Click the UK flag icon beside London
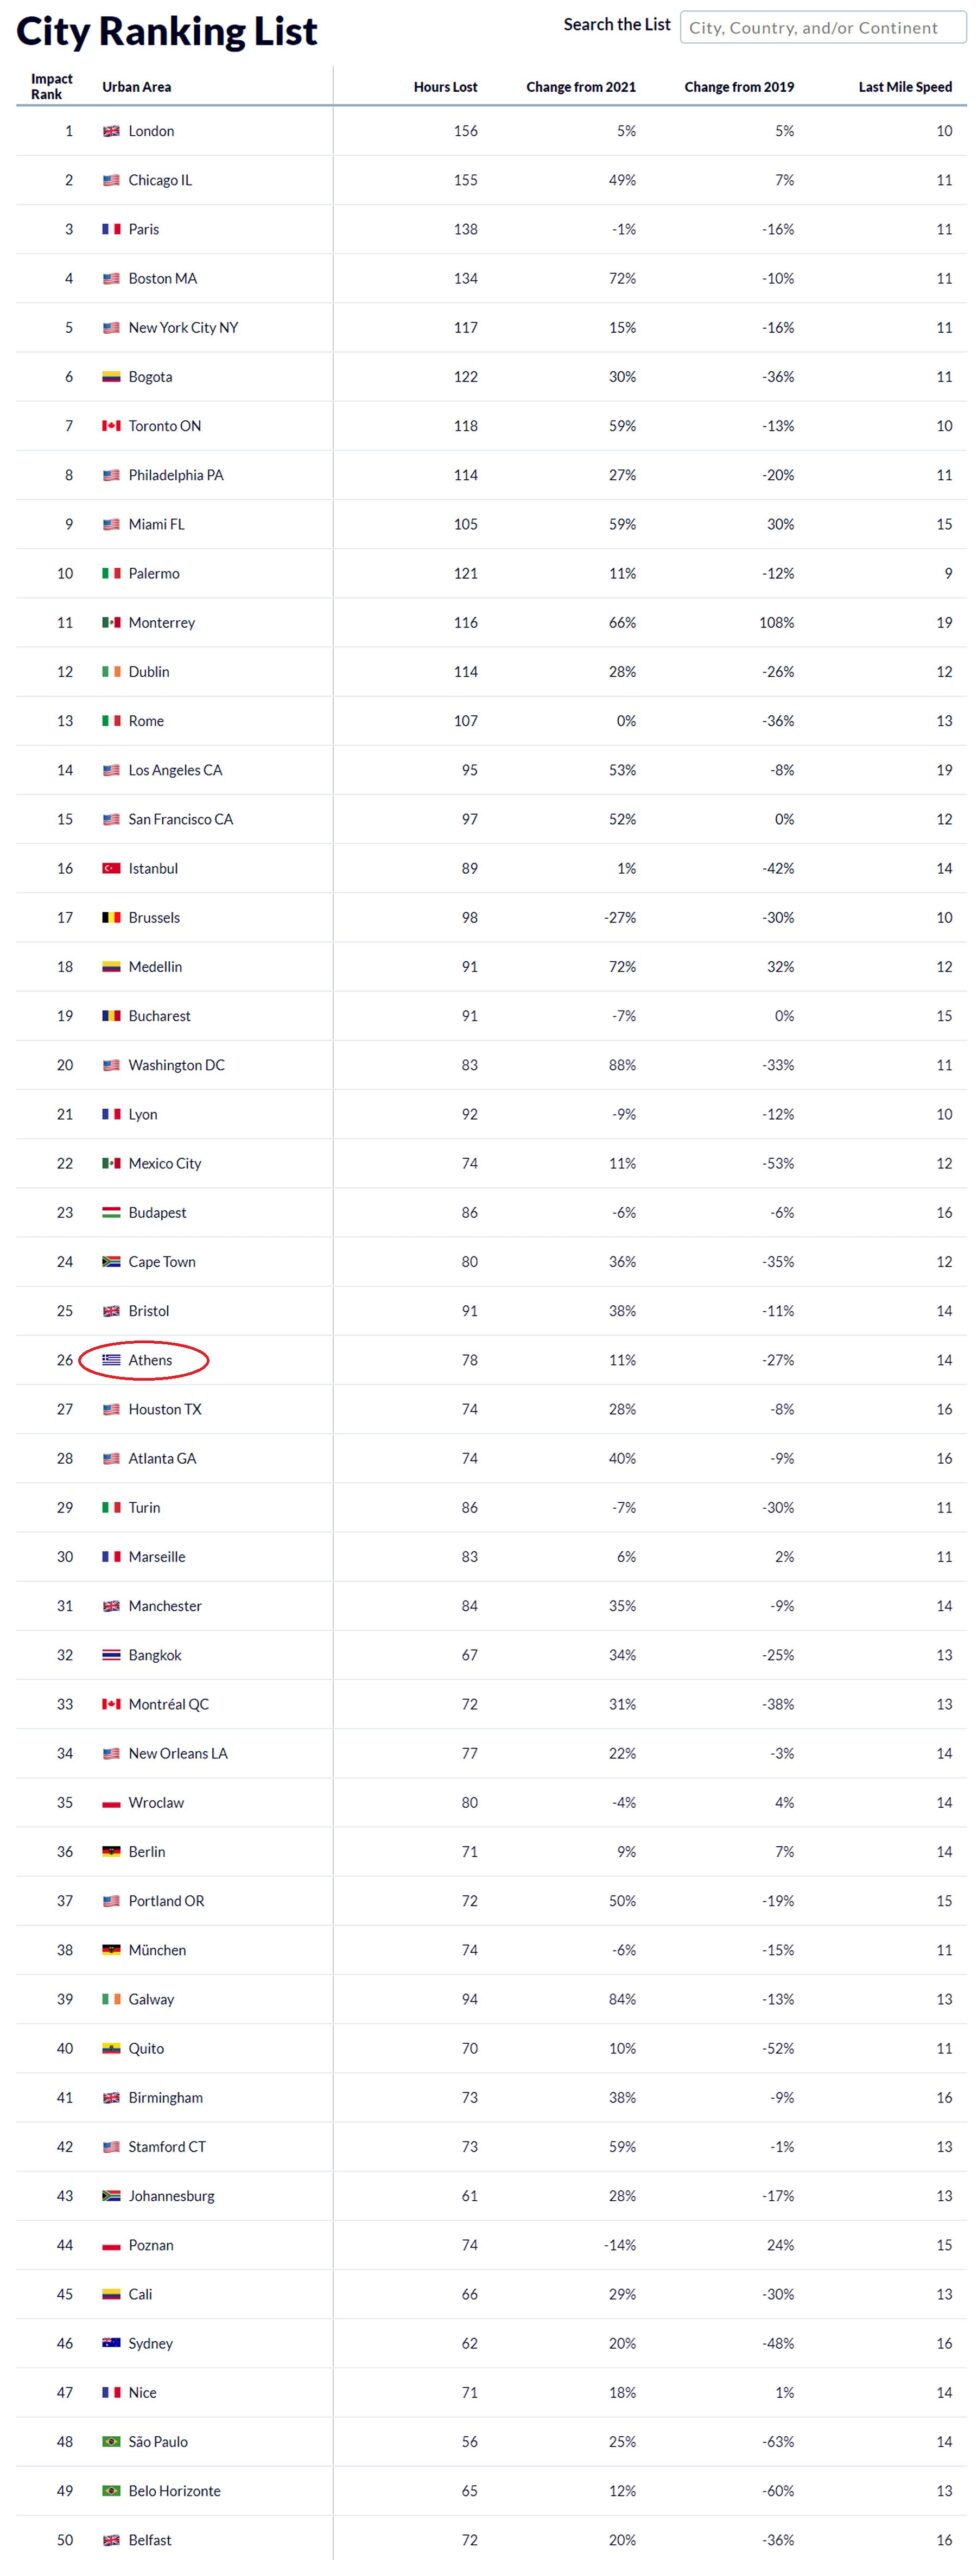 click(x=111, y=131)
